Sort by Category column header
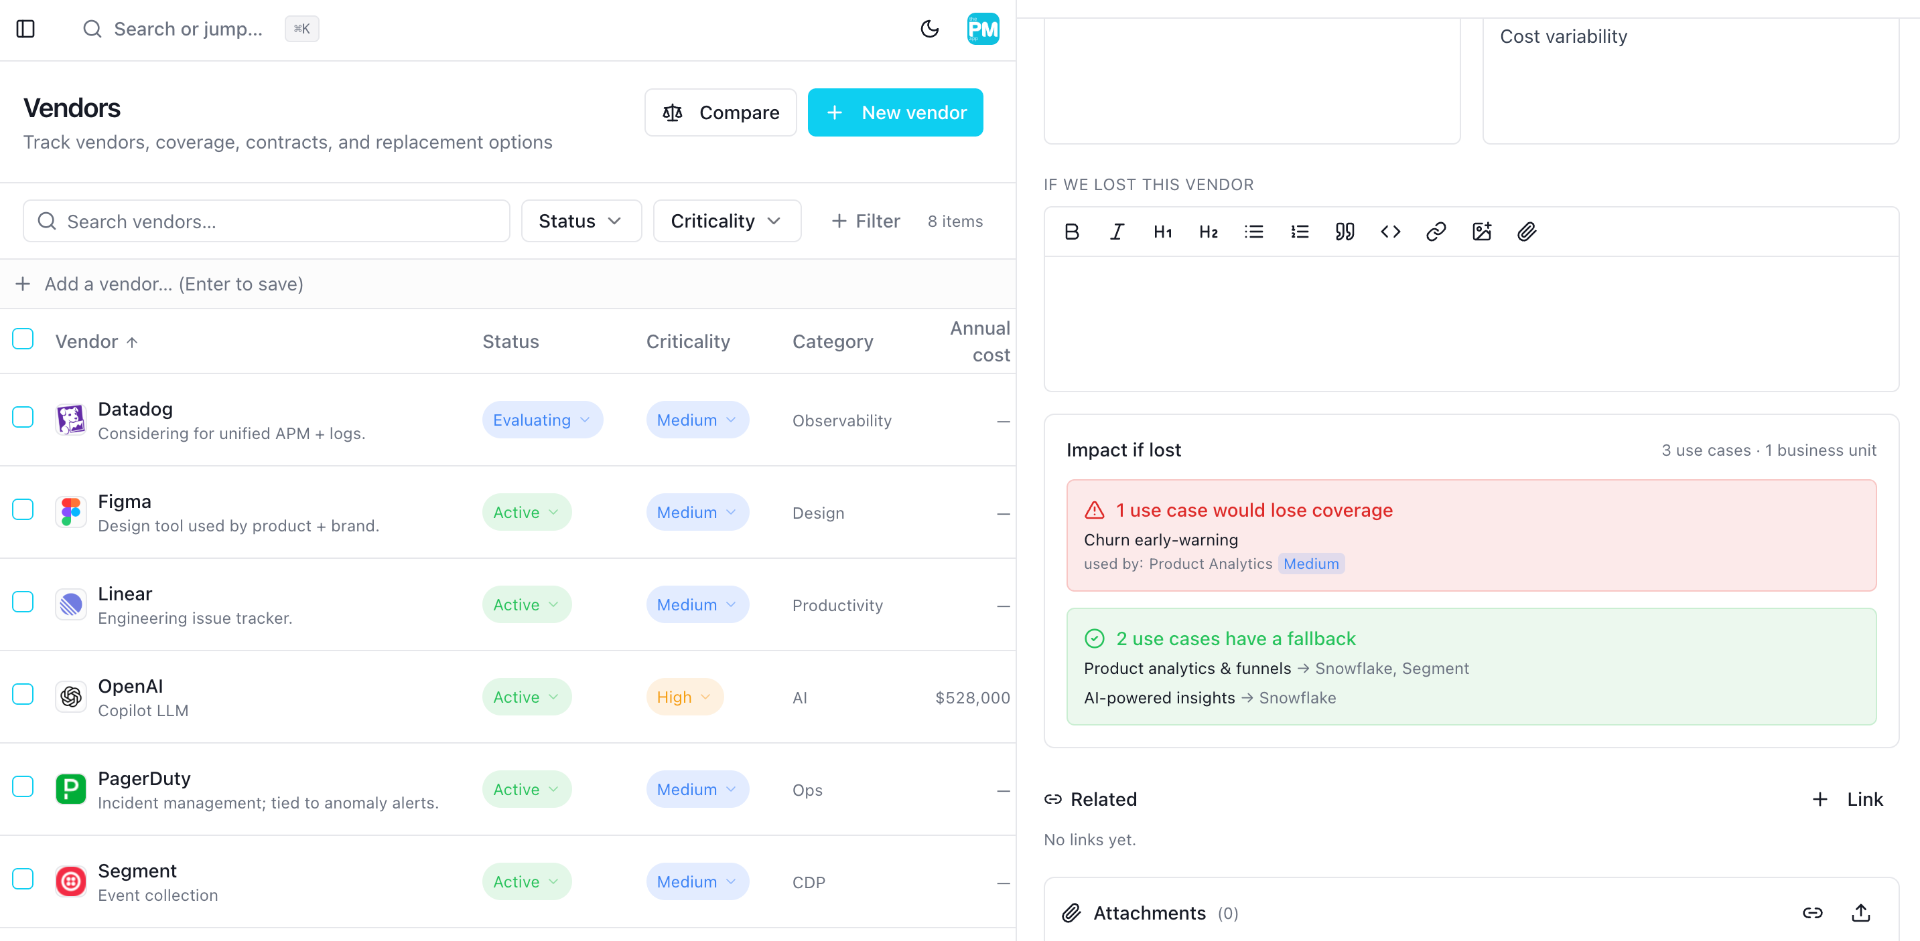1920x941 pixels. pos(833,342)
